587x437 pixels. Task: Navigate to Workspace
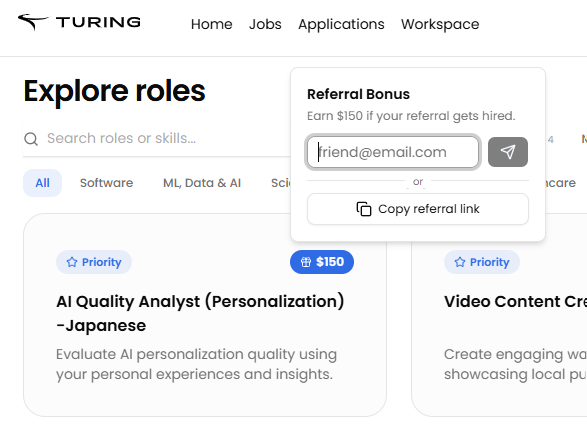[x=440, y=24]
